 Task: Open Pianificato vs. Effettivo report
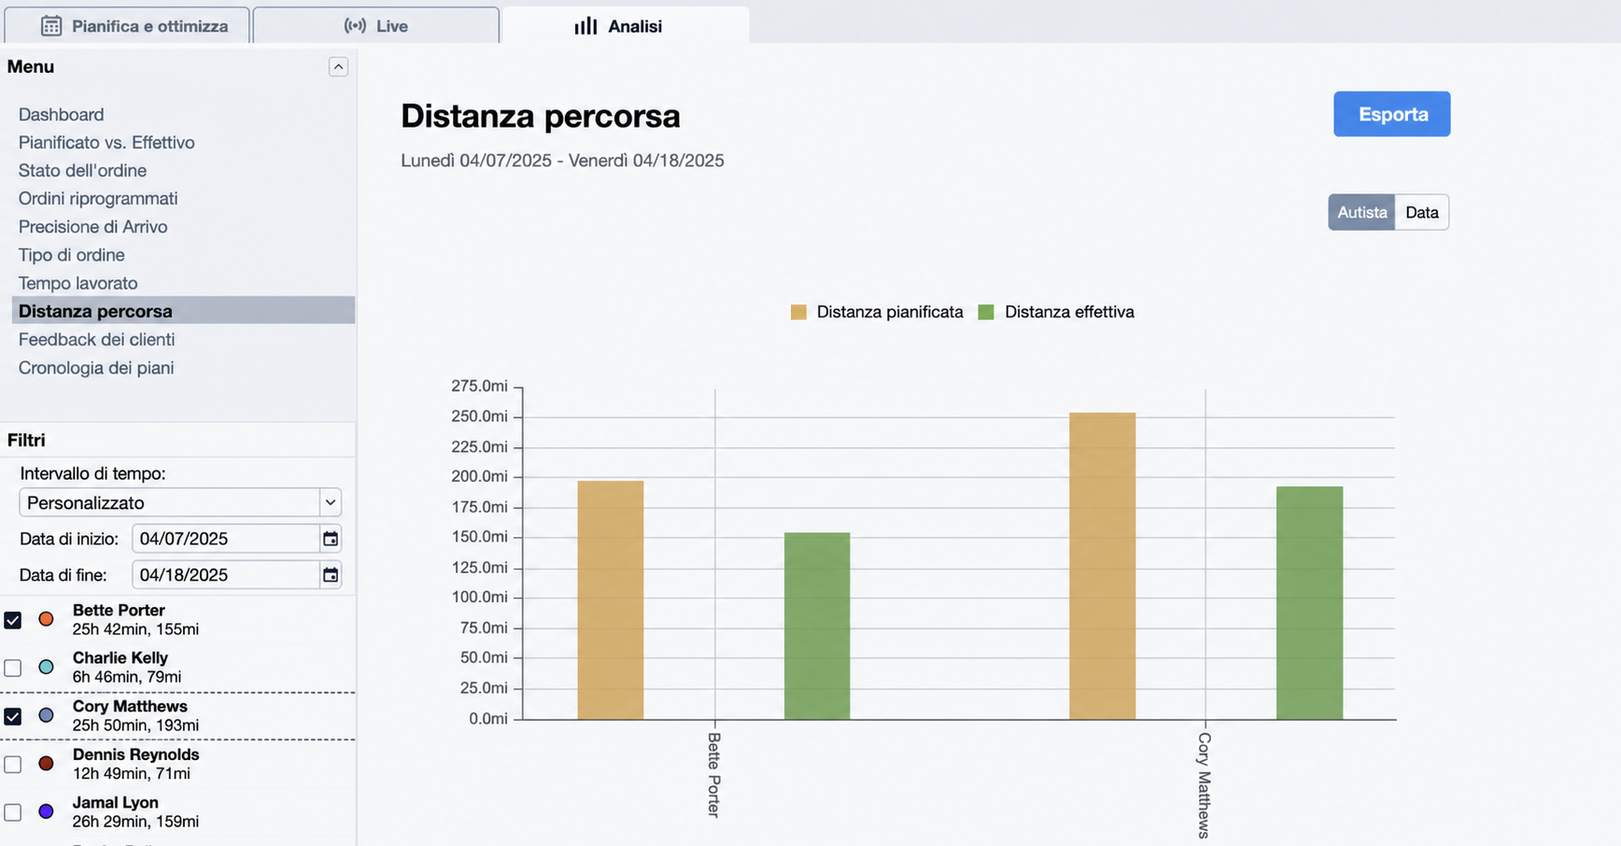[x=106, y=143]
